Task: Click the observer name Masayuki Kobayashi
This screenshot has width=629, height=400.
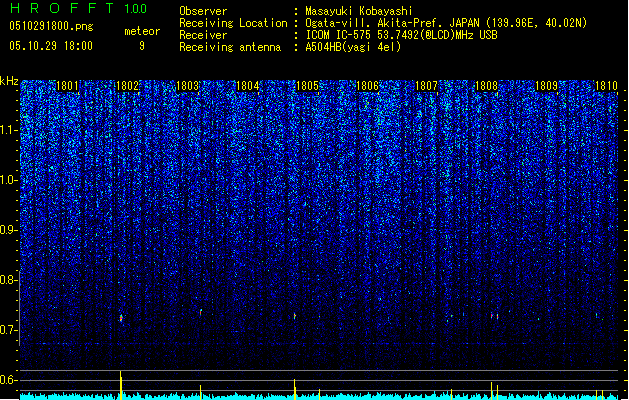Action: click(x=359, y=11)
